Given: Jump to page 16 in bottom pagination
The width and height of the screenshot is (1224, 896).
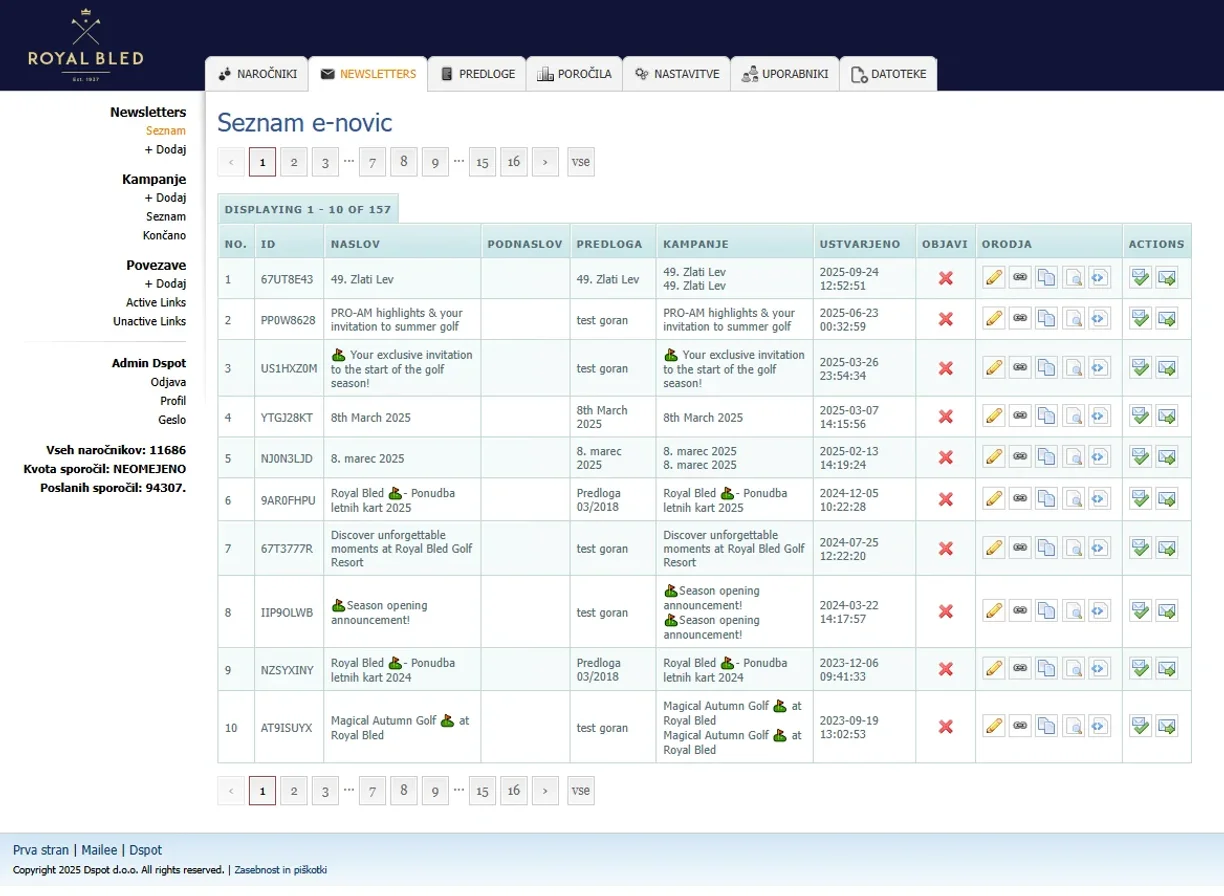Looking at the screenshot, I should click(x=513, y=791).
